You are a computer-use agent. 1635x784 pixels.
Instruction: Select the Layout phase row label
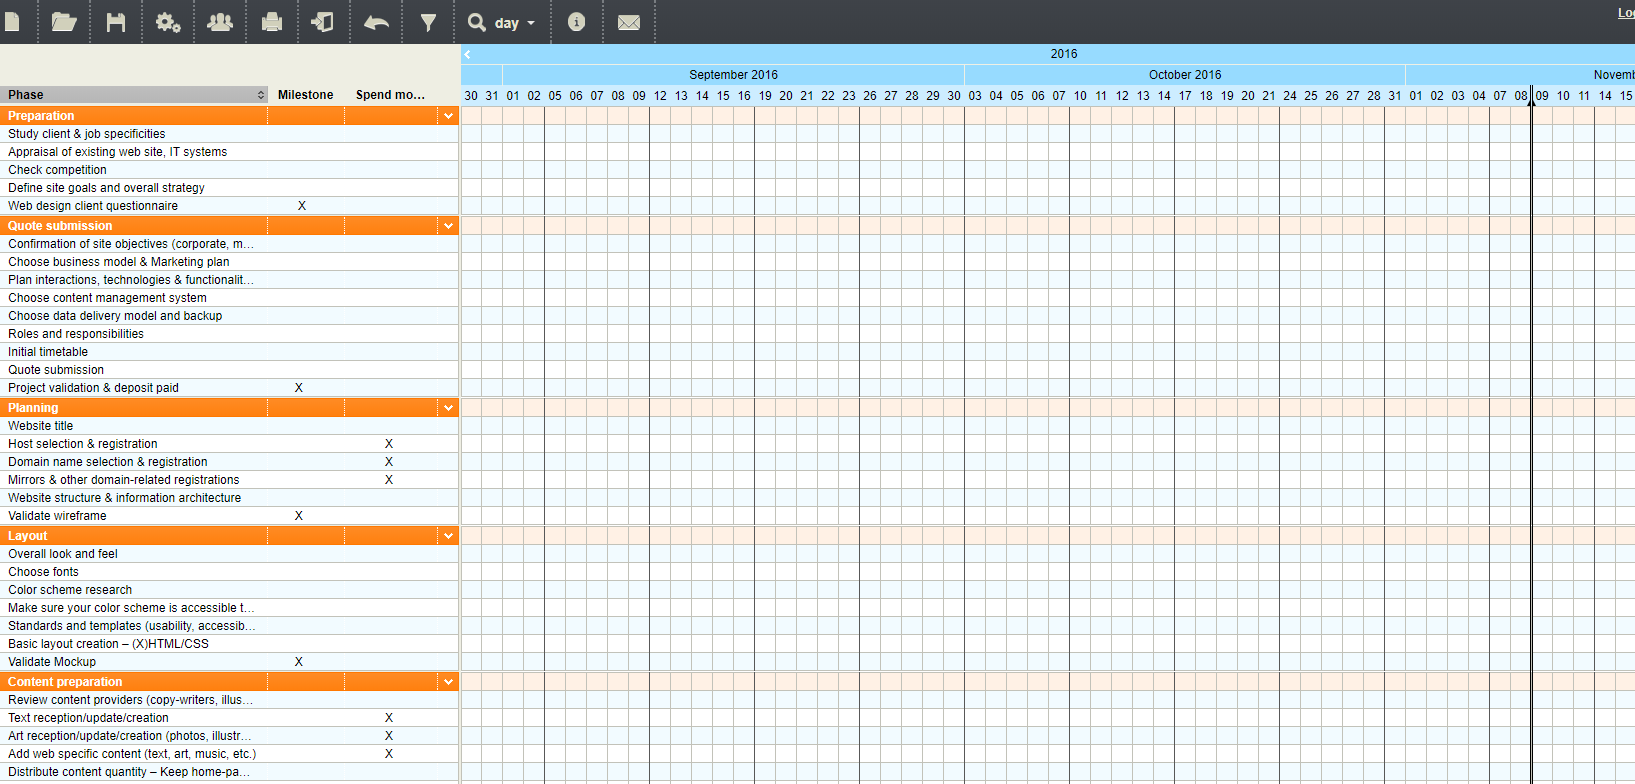28,536
